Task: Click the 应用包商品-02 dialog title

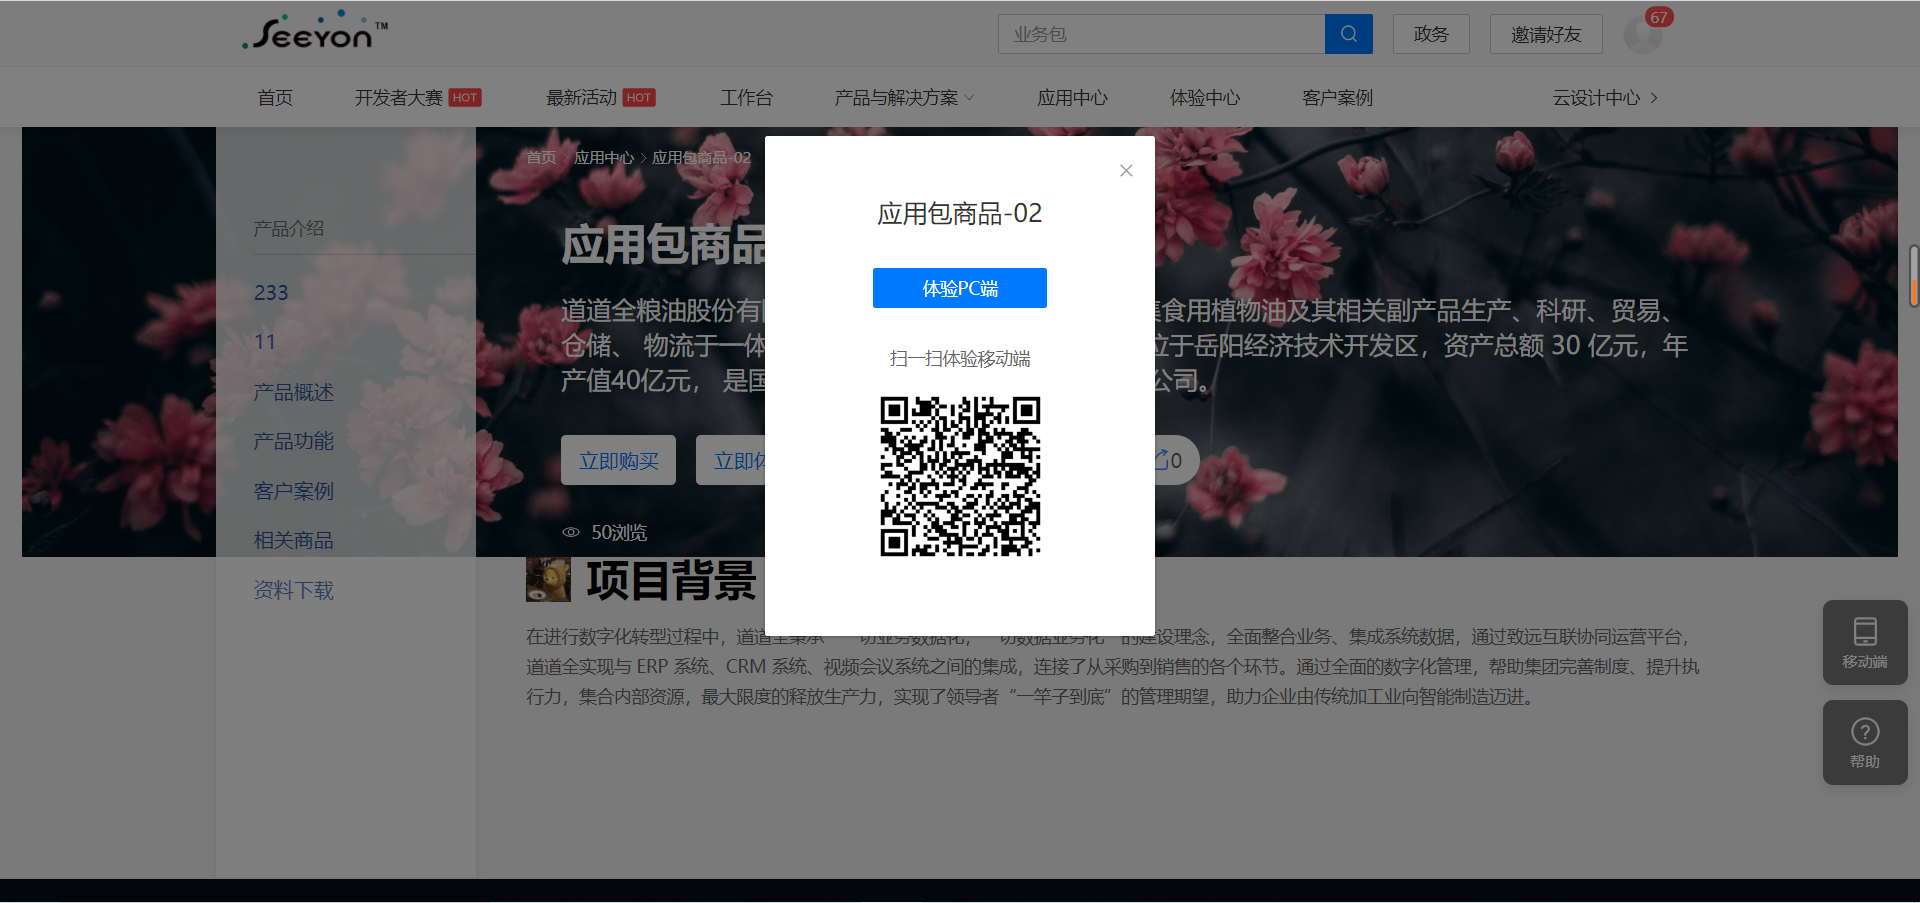Action: point(960,213)
